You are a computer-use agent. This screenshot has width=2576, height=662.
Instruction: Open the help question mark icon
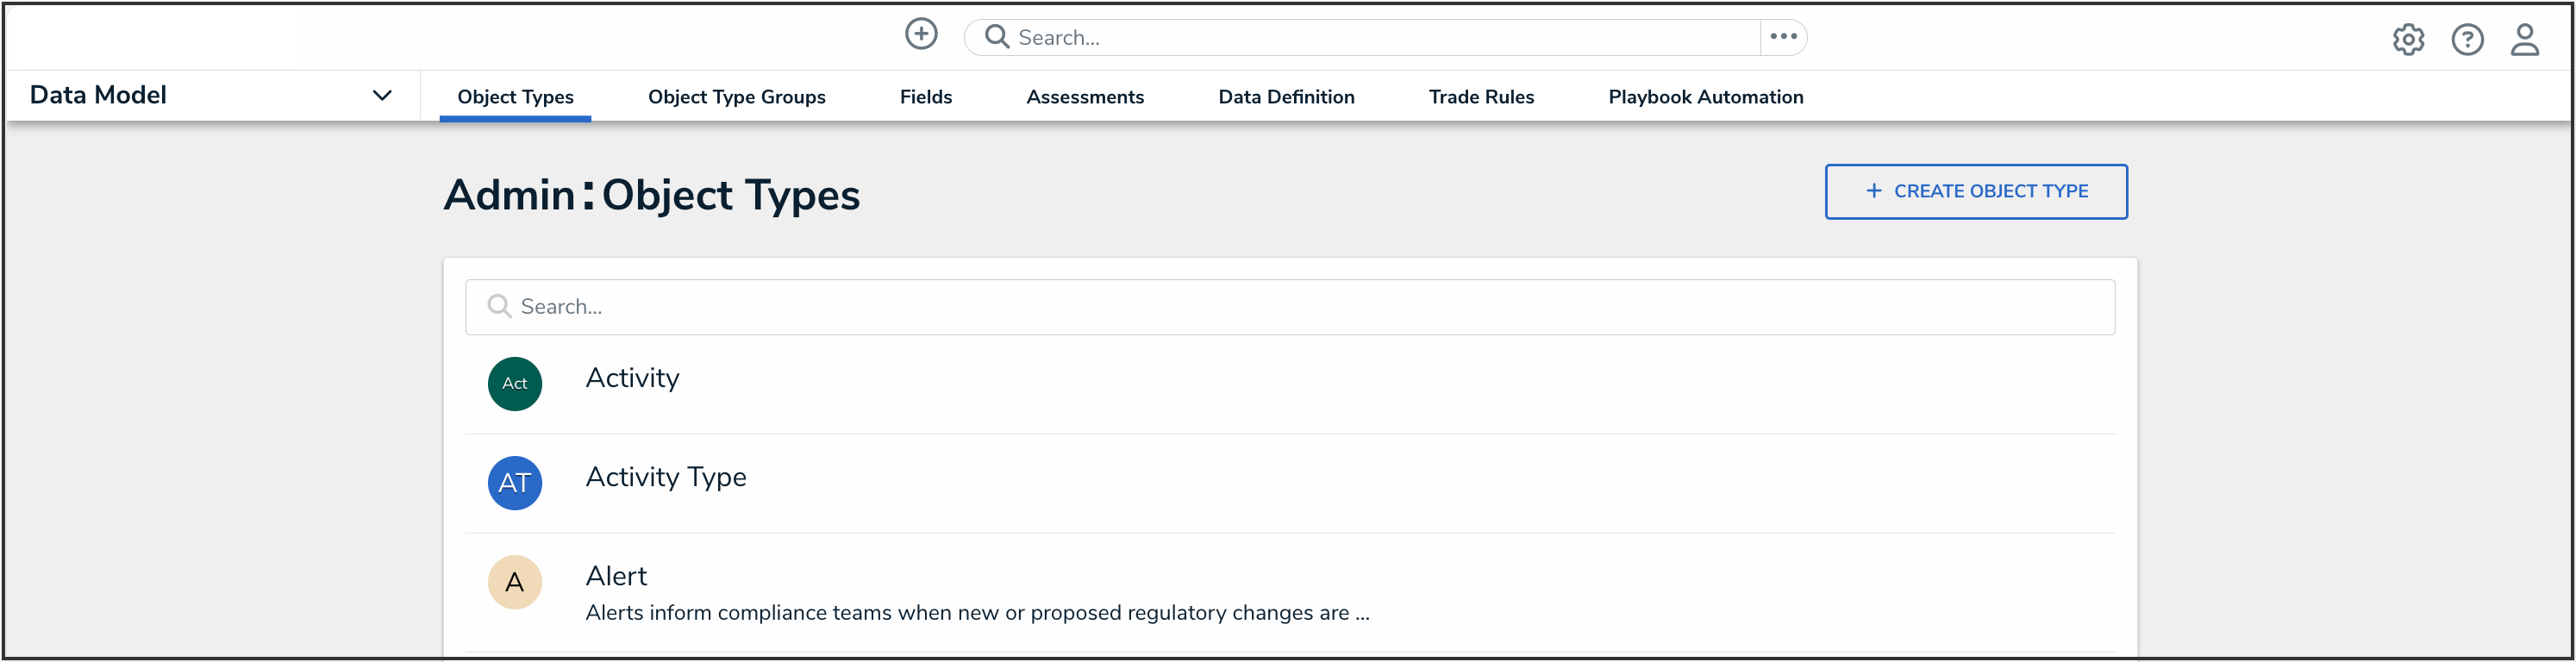click(x=2467, y=39)
